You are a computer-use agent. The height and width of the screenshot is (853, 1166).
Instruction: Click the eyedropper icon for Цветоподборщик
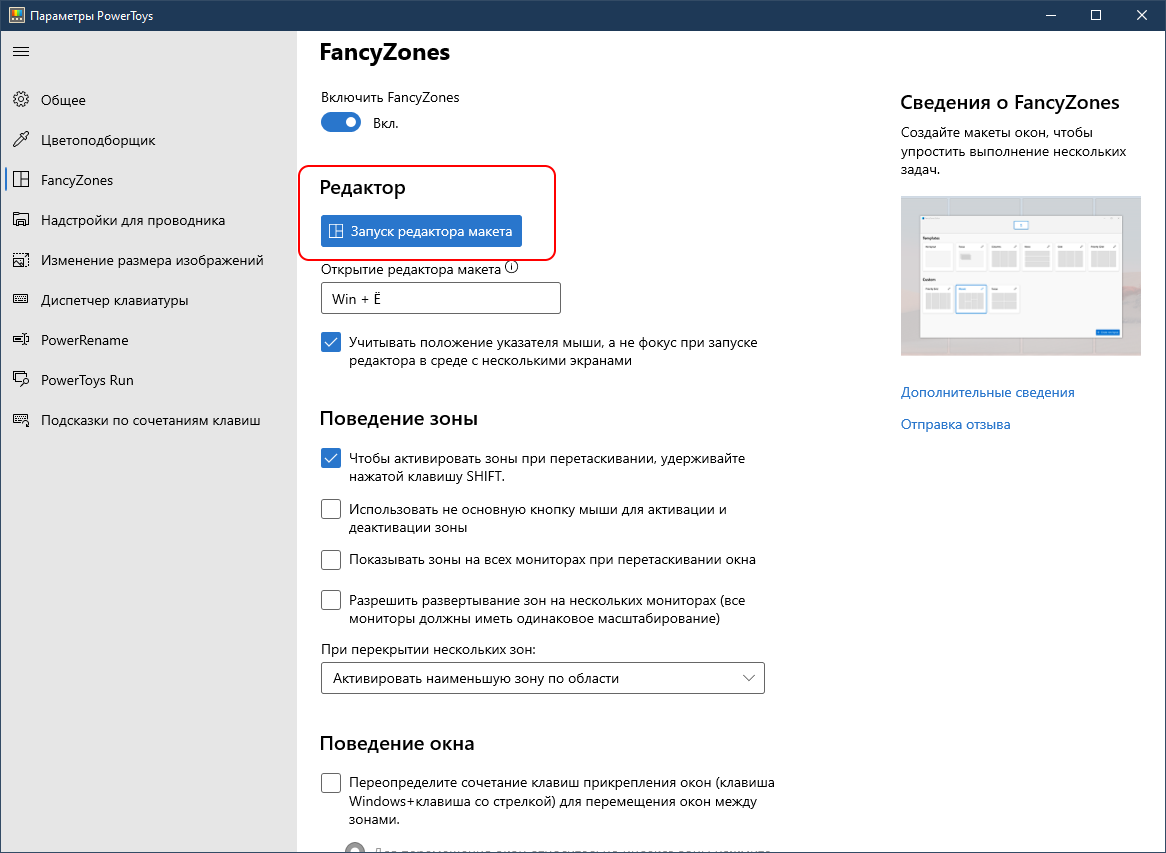coord(21,140)
